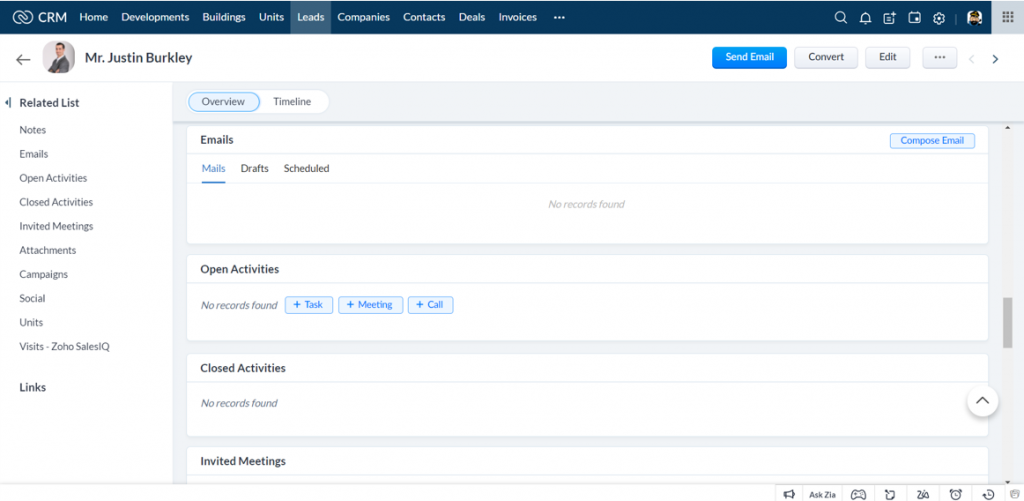The image size is (1024, 501).
Task: Open the apps grid launcher
Action: [1006, 17]
